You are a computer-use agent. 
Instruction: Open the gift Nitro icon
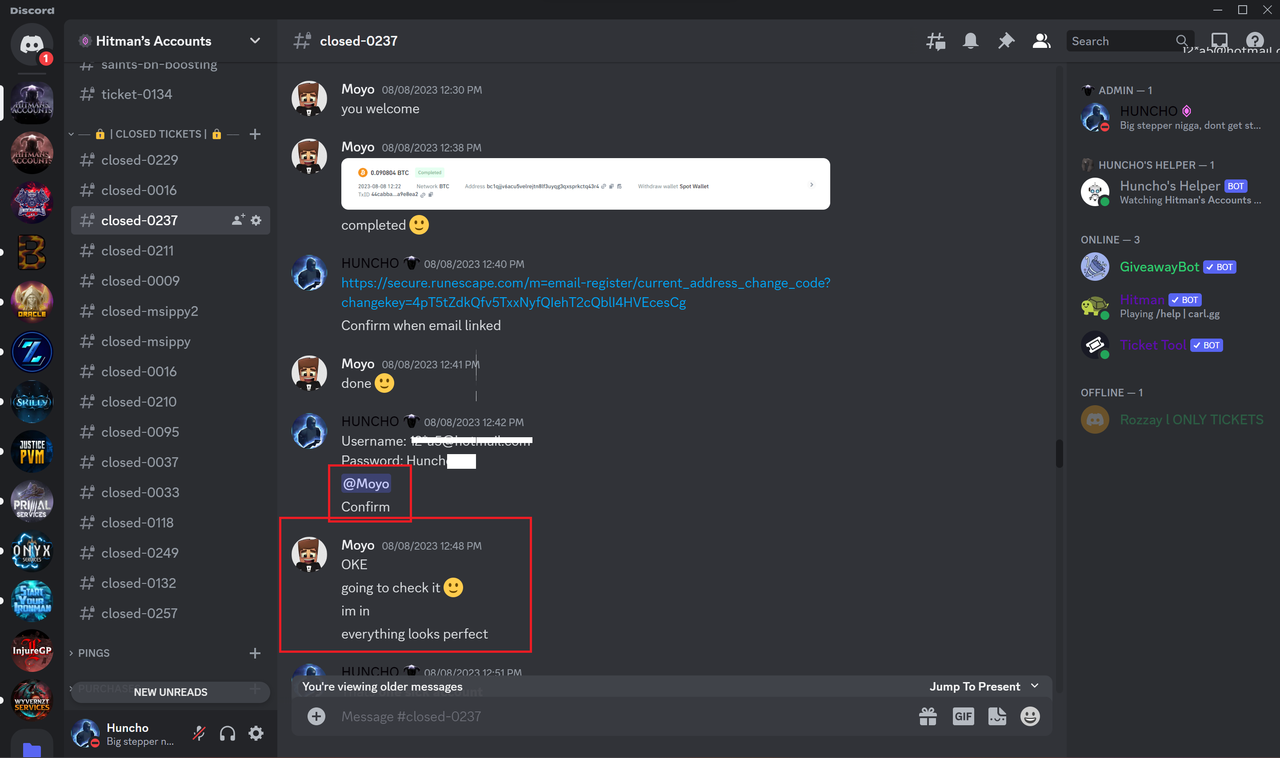[x=928, y=716]
